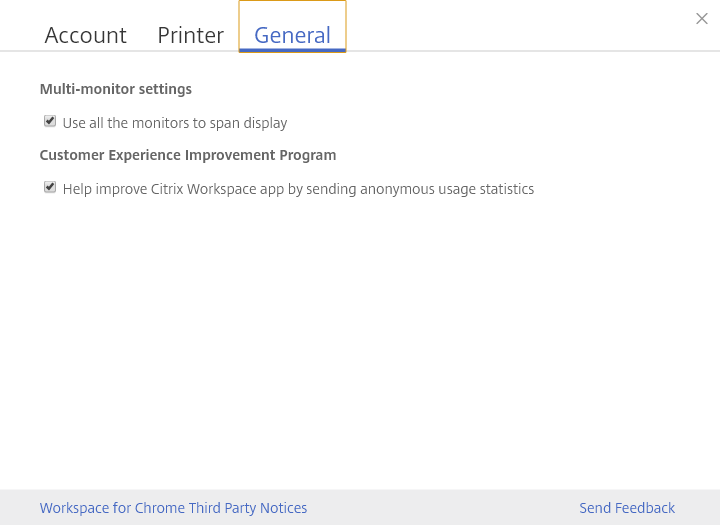Open the Printer tab

pyautogui.click(x=190, y=35)
